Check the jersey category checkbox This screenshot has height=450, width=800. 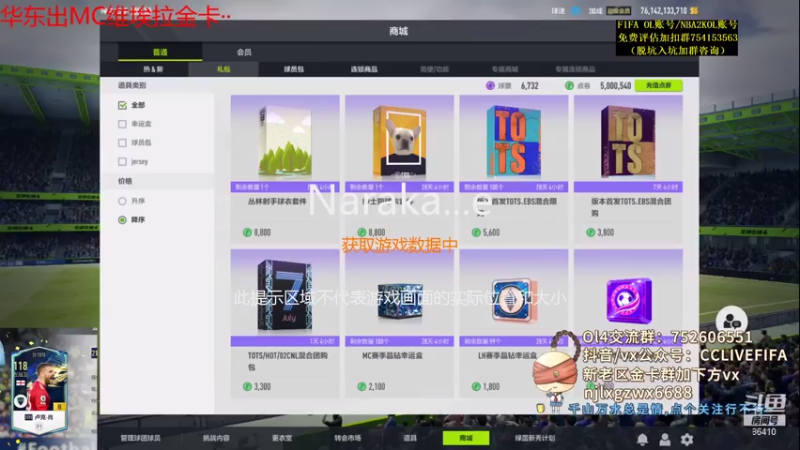122,162
